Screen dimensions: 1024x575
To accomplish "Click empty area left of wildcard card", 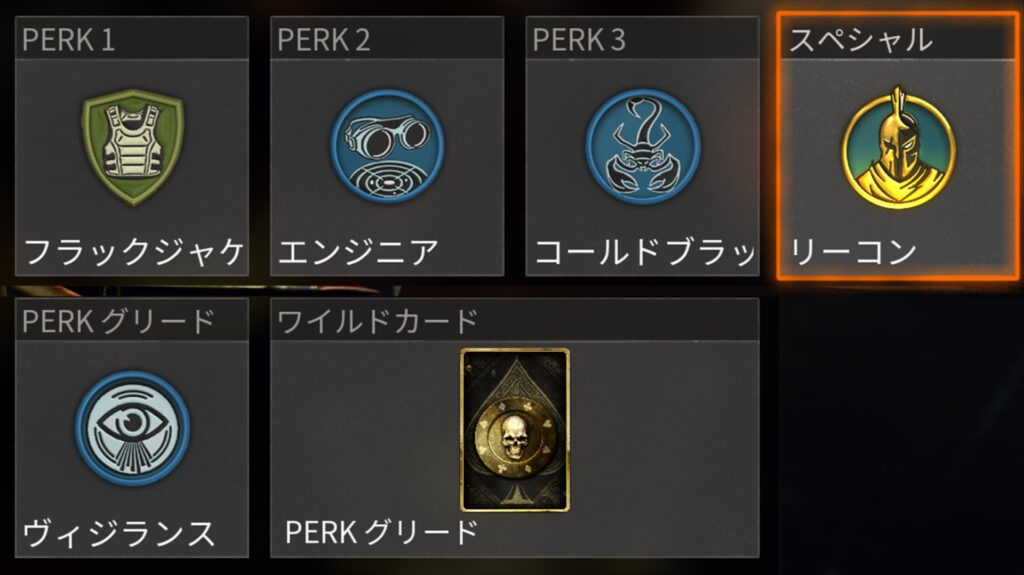I will pyautogui.click(x=366, y=429).
